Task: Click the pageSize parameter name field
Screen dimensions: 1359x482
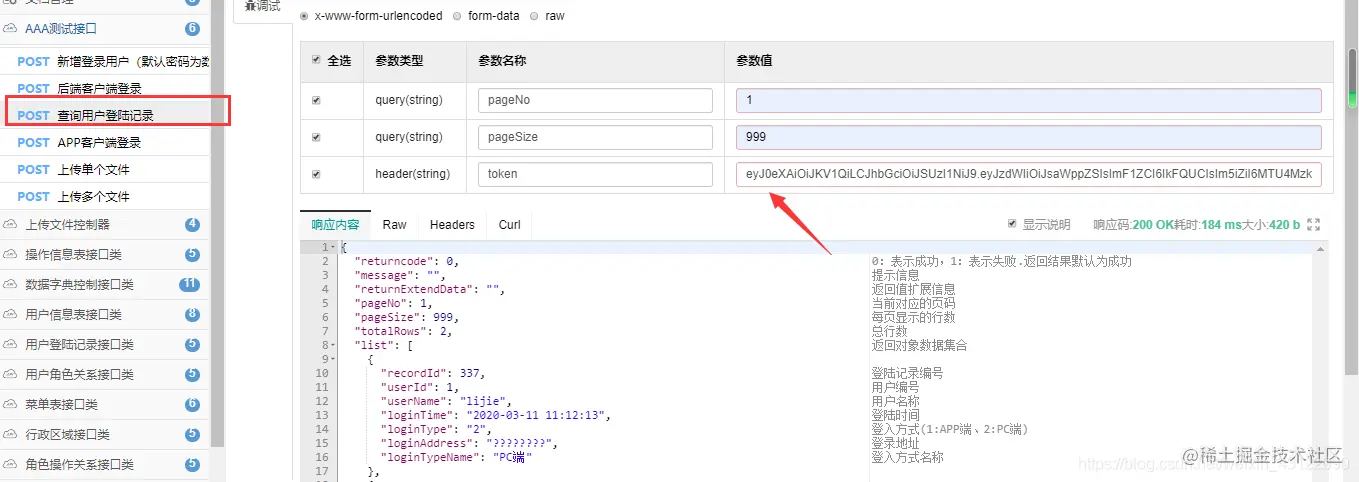Action: point(595,137)
